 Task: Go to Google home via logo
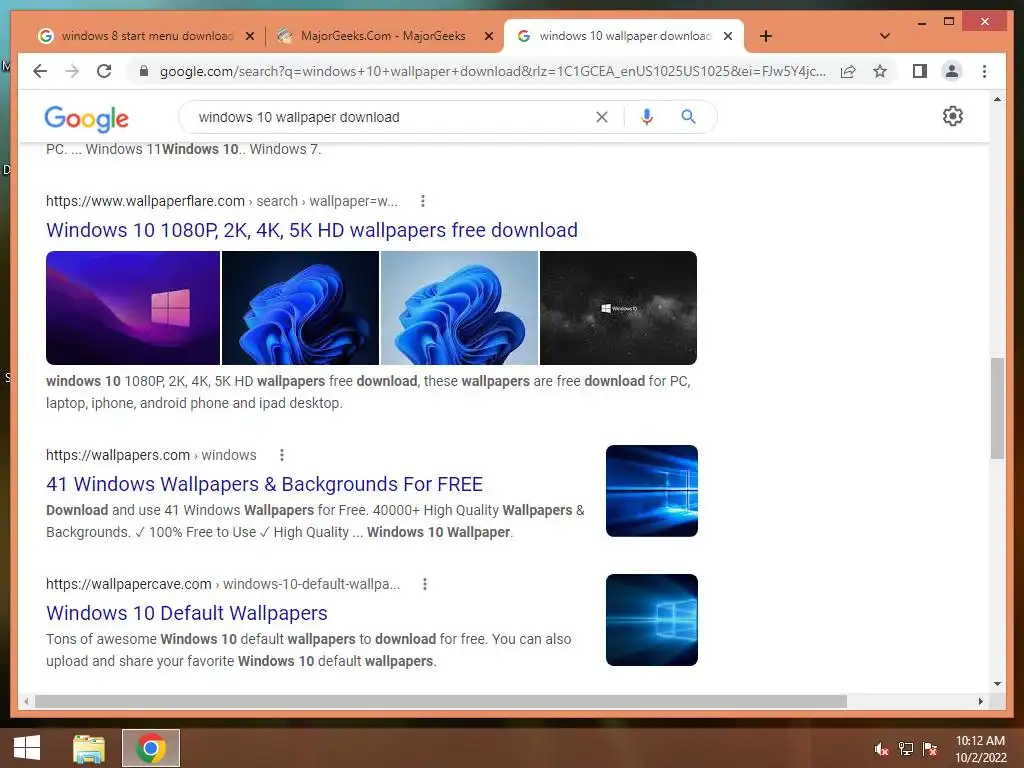[x=86, y=119]
